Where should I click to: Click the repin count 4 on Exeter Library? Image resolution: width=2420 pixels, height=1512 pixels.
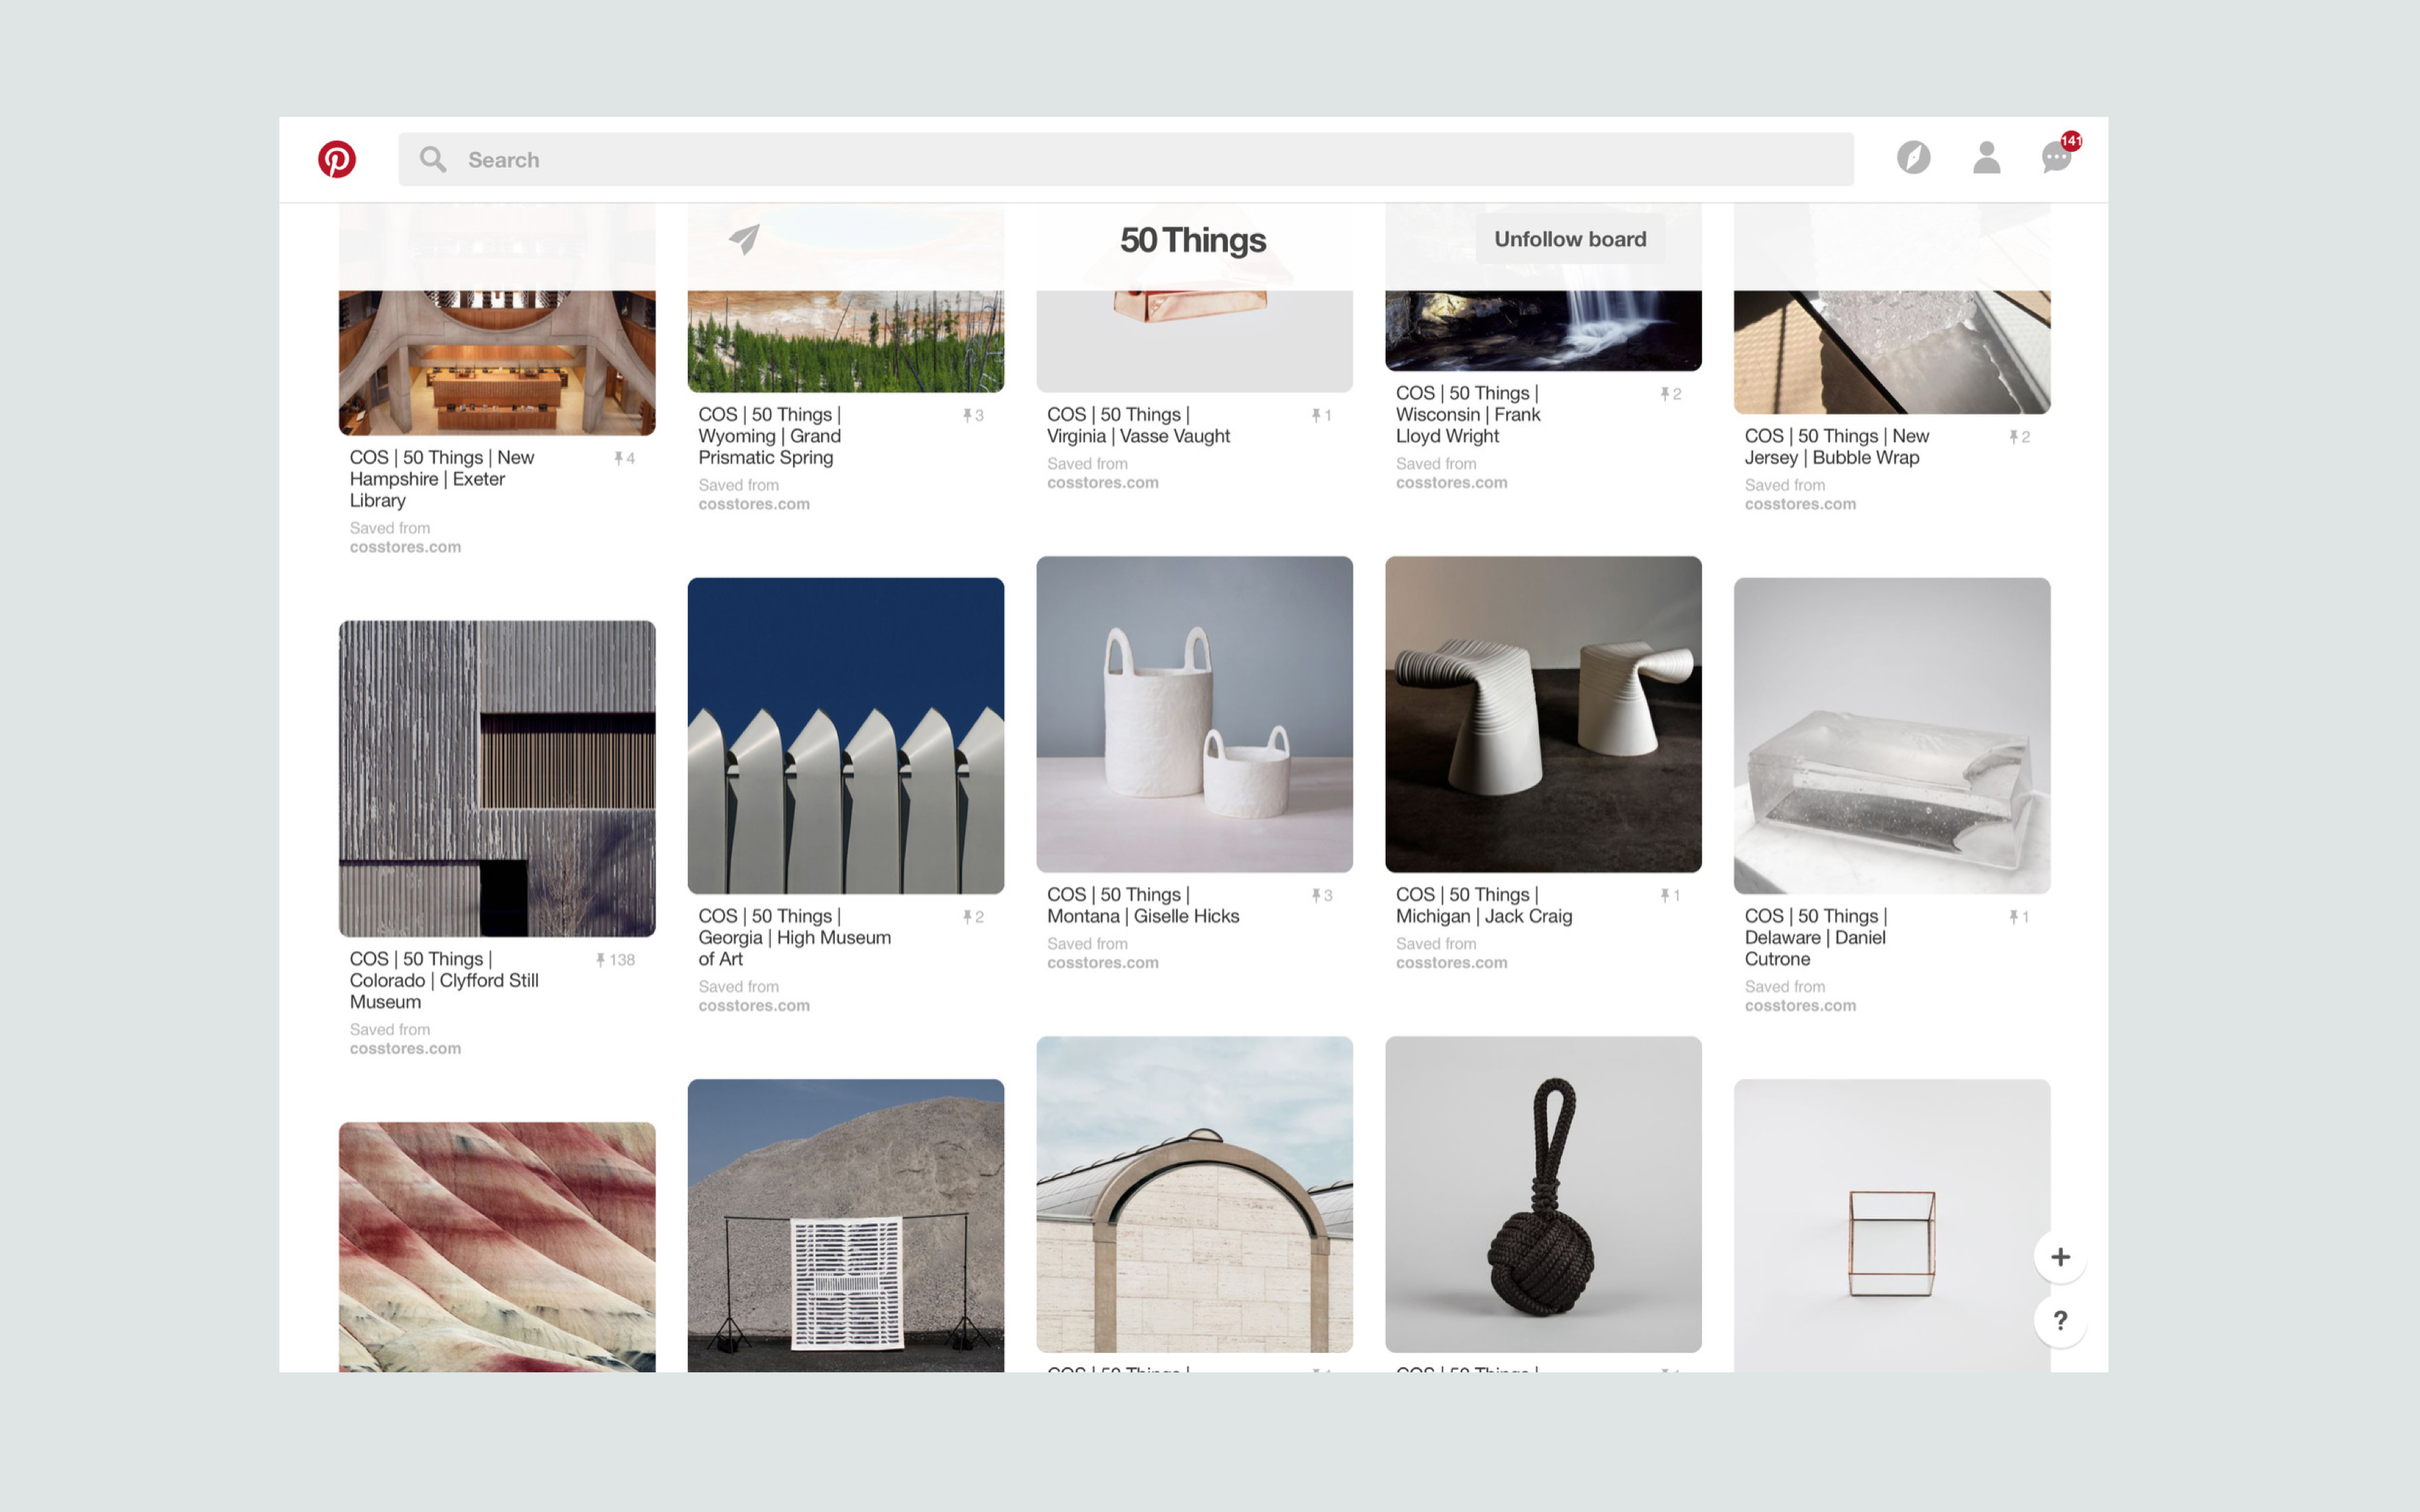click(x=625, y=458)
